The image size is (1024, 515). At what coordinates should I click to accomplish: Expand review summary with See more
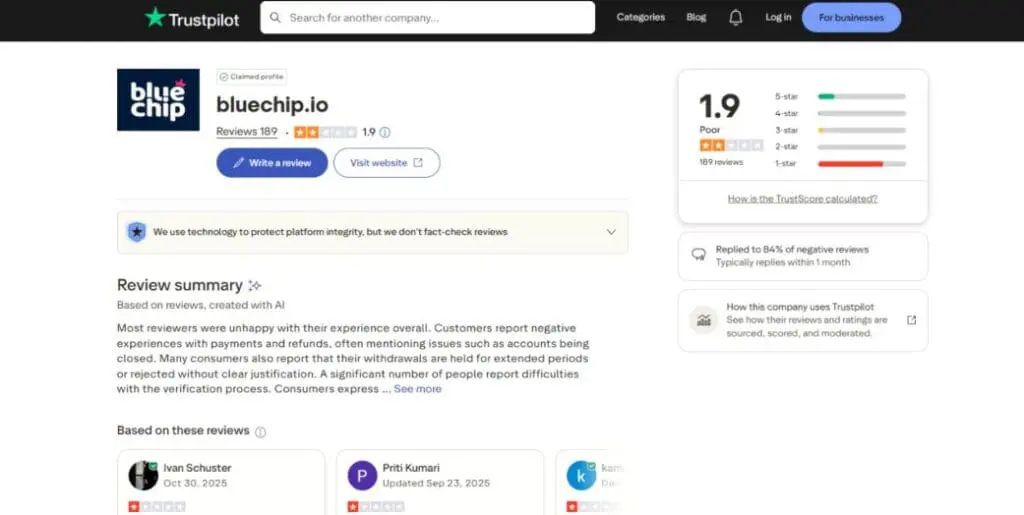[417, 389]
